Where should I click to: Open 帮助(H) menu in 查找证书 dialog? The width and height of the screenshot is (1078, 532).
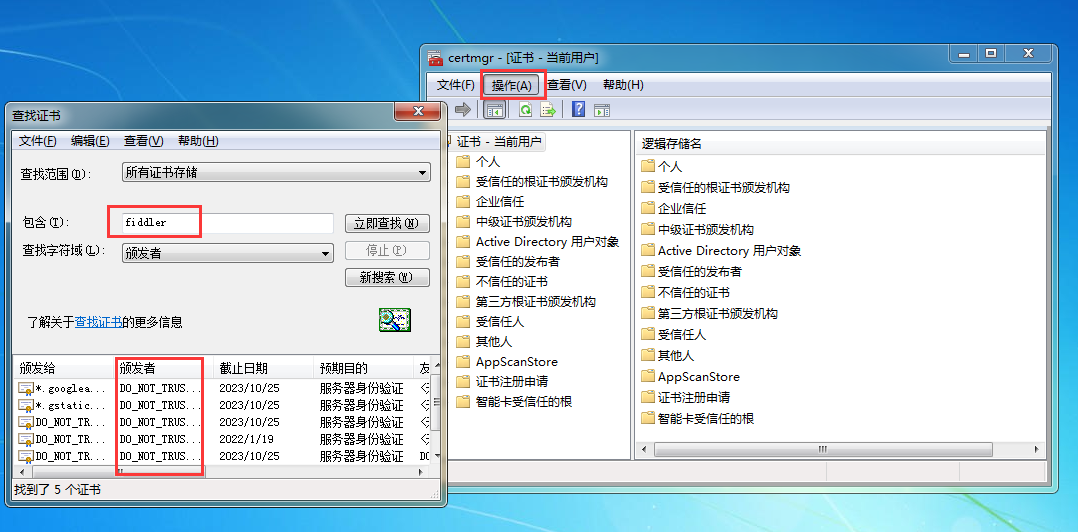coord(198,141)
